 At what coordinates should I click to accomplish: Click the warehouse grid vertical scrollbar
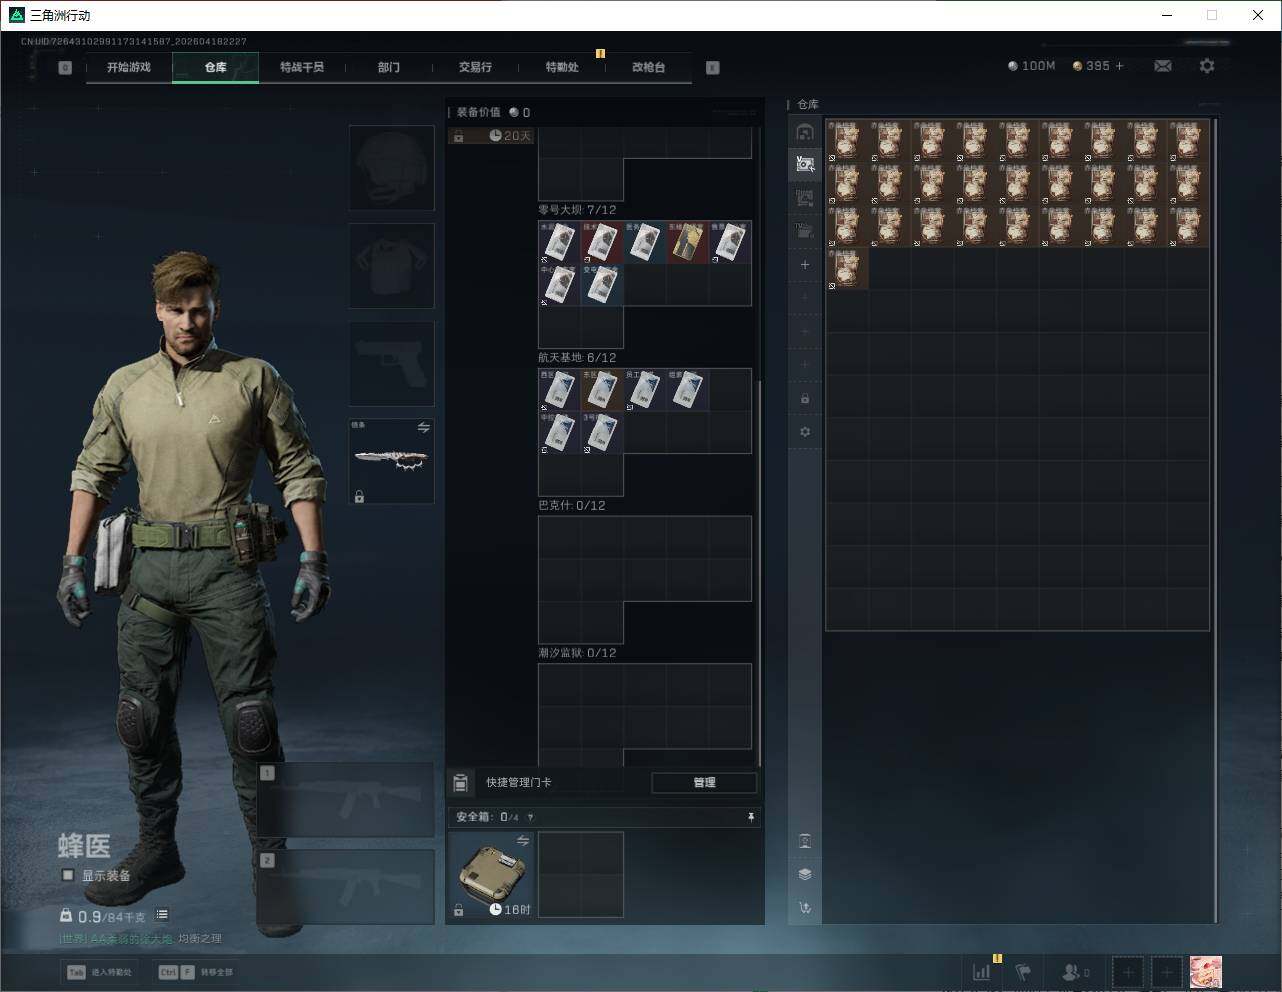coord(1216,520)
